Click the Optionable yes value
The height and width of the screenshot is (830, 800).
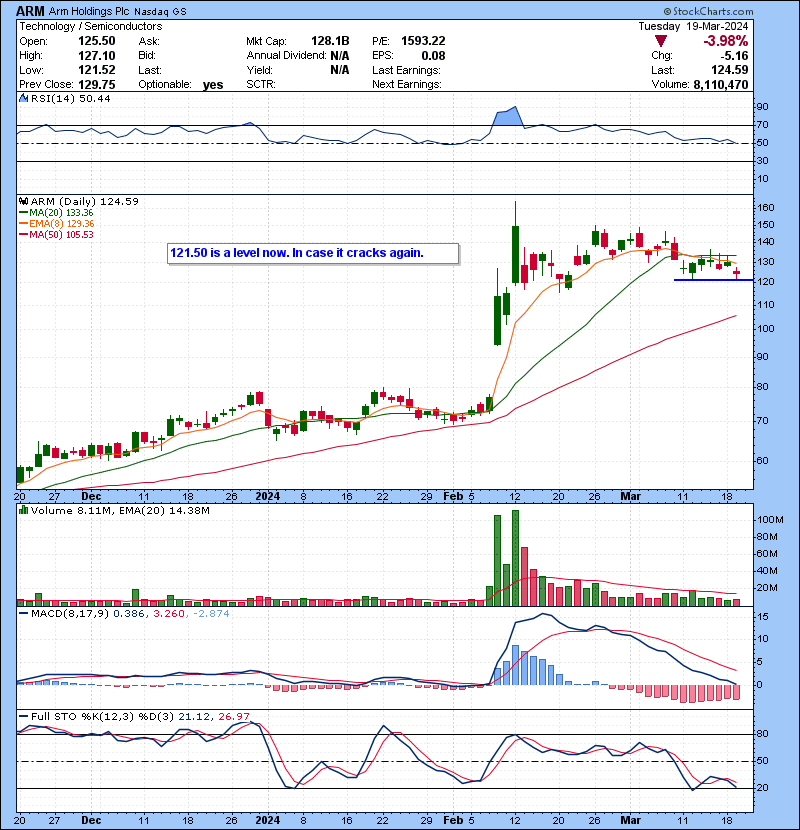213,85
